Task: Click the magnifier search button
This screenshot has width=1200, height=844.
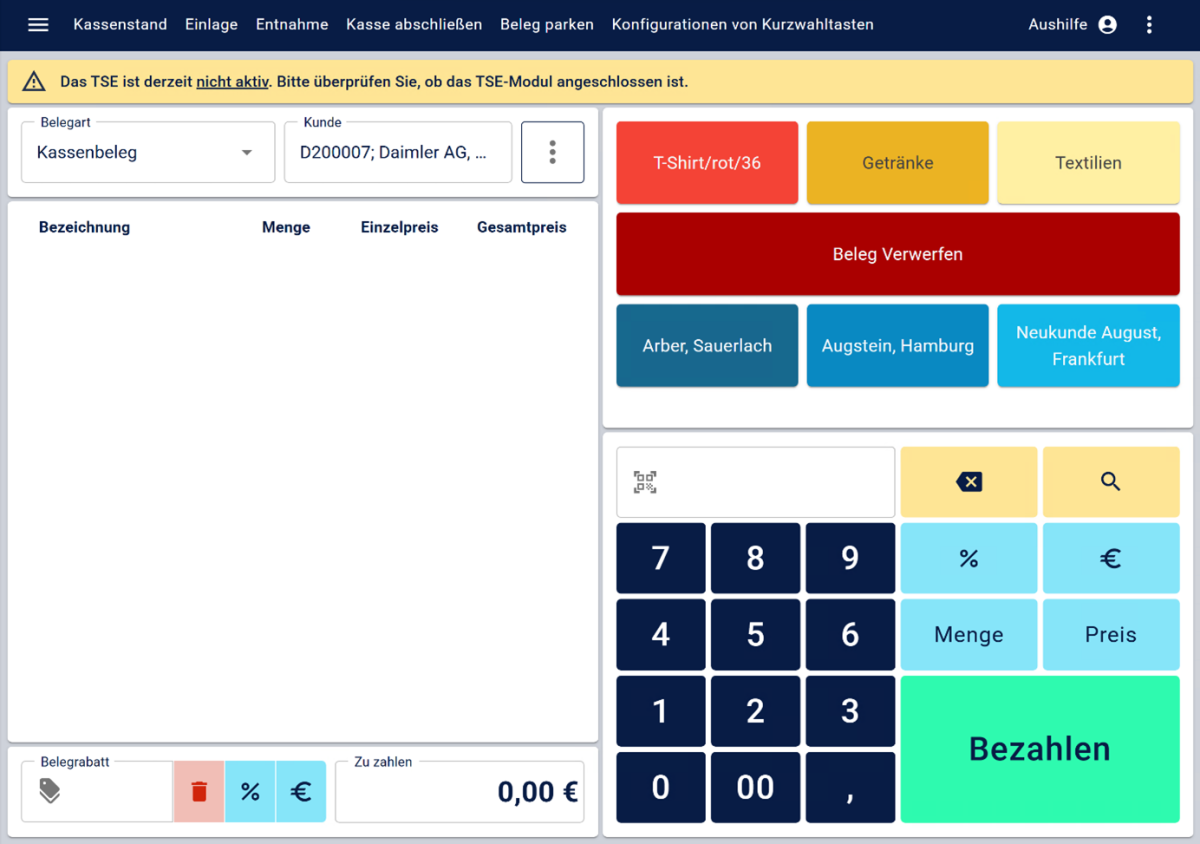Action: pyautogui.click(x=1110, y=482)
